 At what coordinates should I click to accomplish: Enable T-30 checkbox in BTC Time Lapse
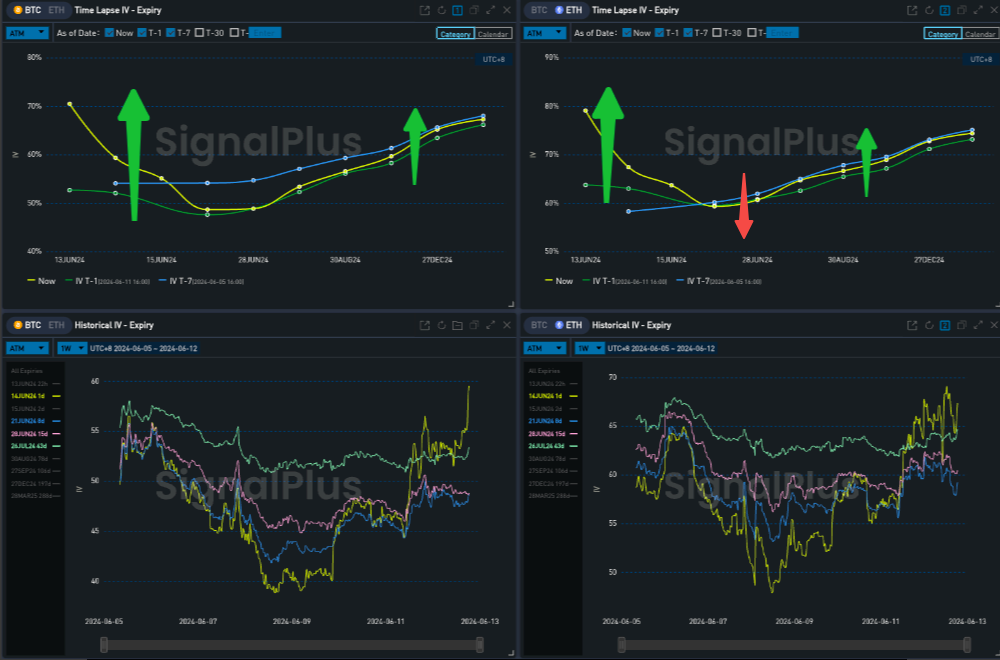pos(200,33)
